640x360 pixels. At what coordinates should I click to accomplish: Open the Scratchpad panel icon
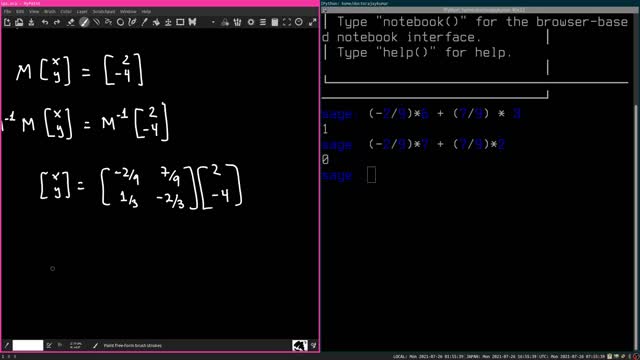(275, 22)
